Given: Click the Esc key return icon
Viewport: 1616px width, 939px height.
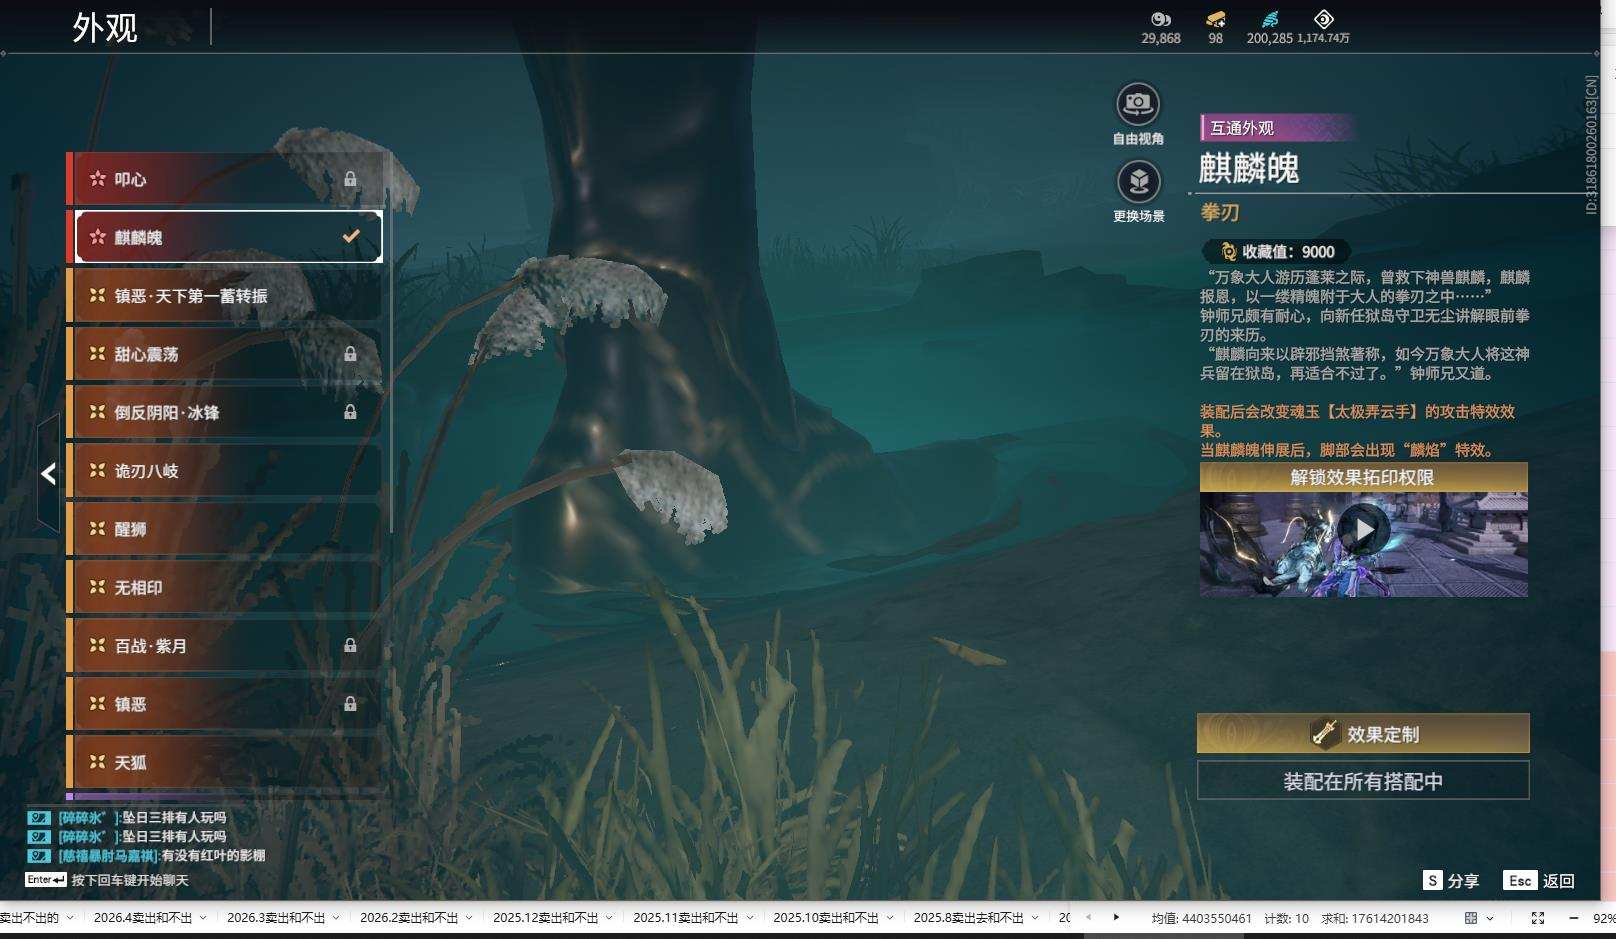Looking at the screenshot, I should pos(1520,880).
